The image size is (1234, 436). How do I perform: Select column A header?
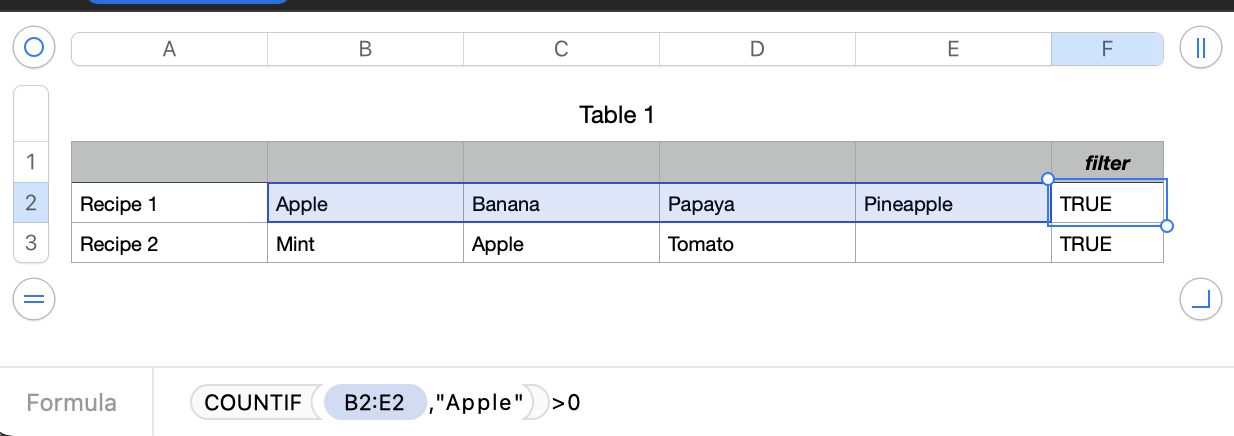169,49
